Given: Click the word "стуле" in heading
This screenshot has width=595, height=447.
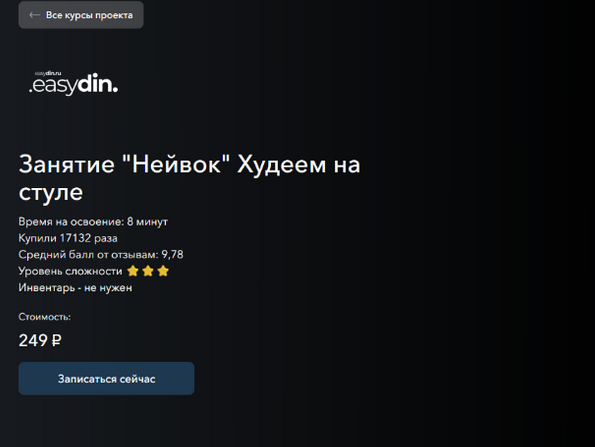Looking at the screenshot, I should click(x=51, y=192).
